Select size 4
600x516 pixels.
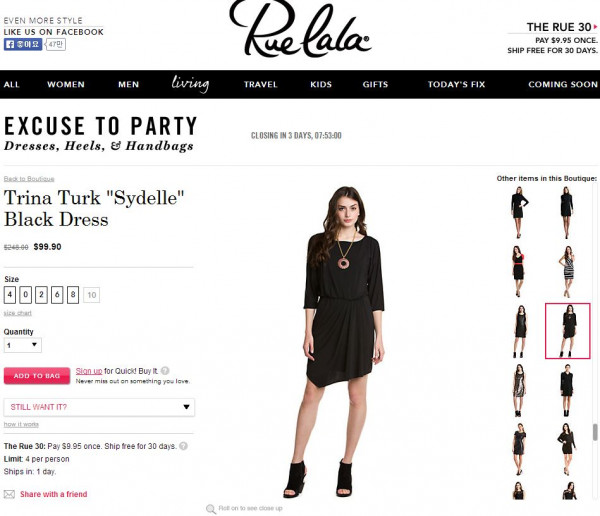coord(10,295)
